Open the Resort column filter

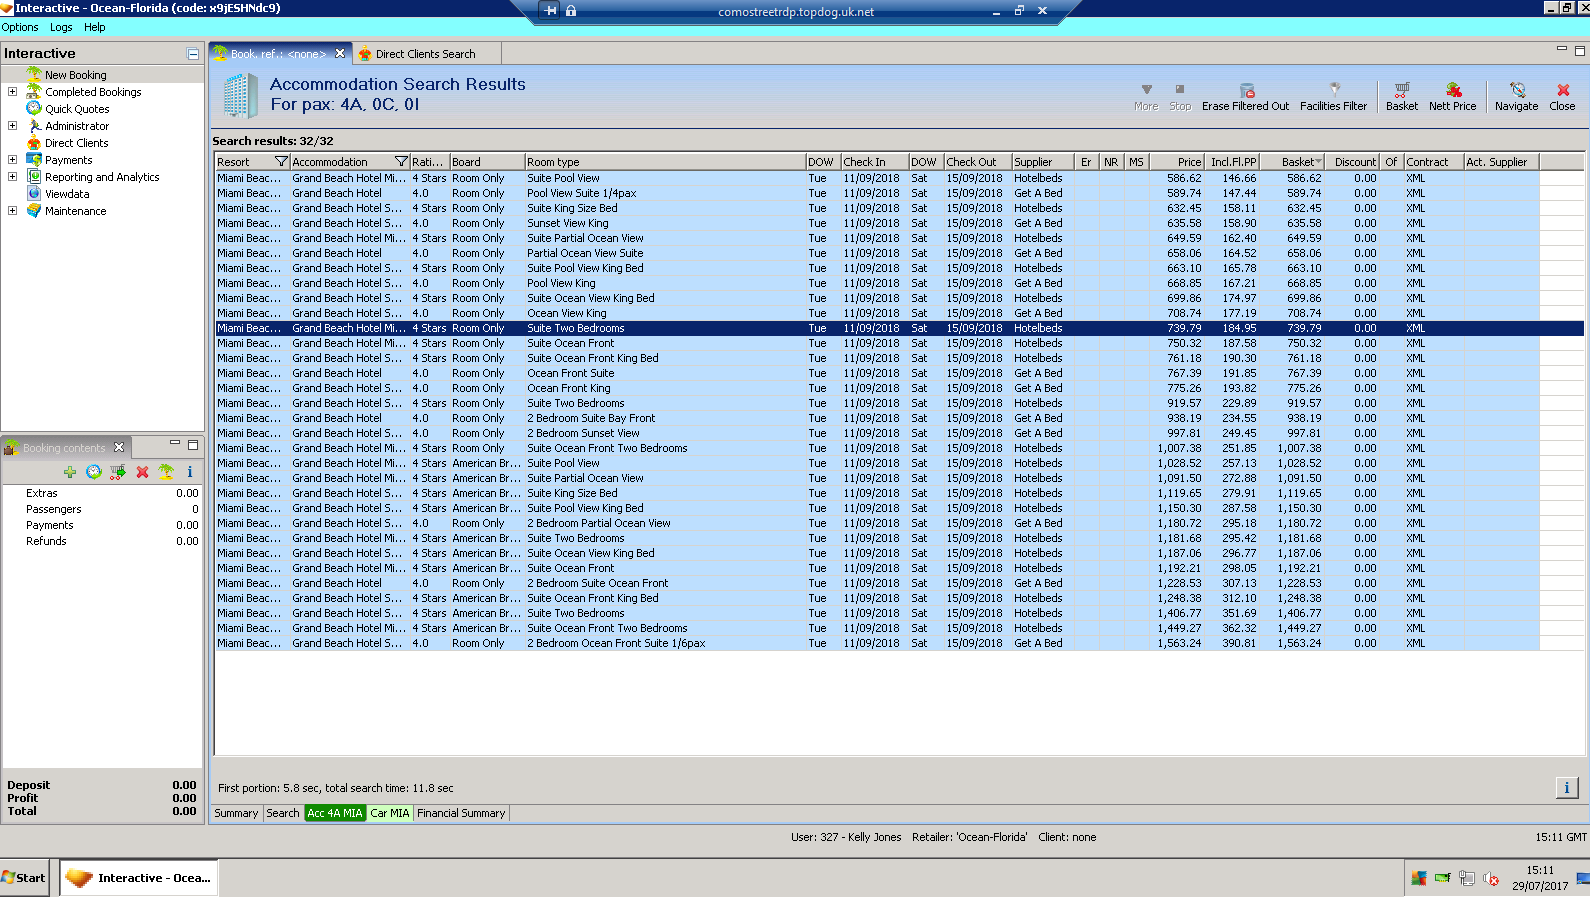[281, 161]
